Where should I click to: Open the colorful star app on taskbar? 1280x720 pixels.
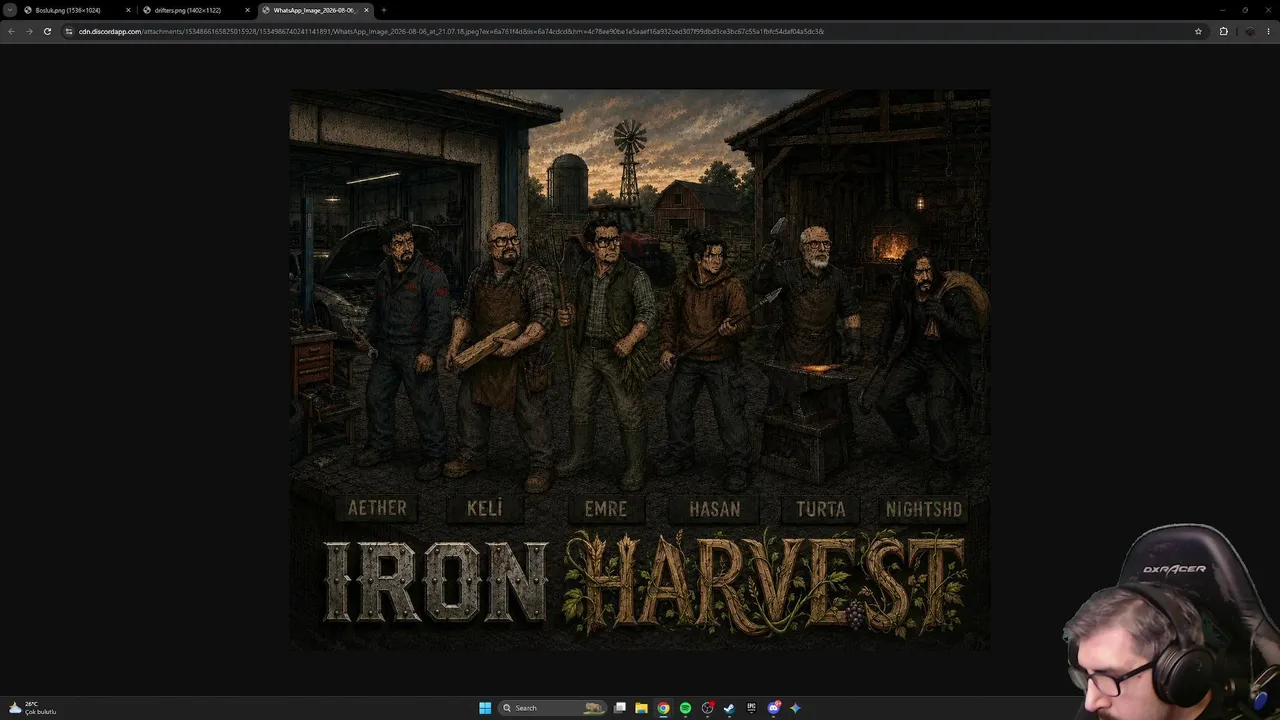[795, 708]
